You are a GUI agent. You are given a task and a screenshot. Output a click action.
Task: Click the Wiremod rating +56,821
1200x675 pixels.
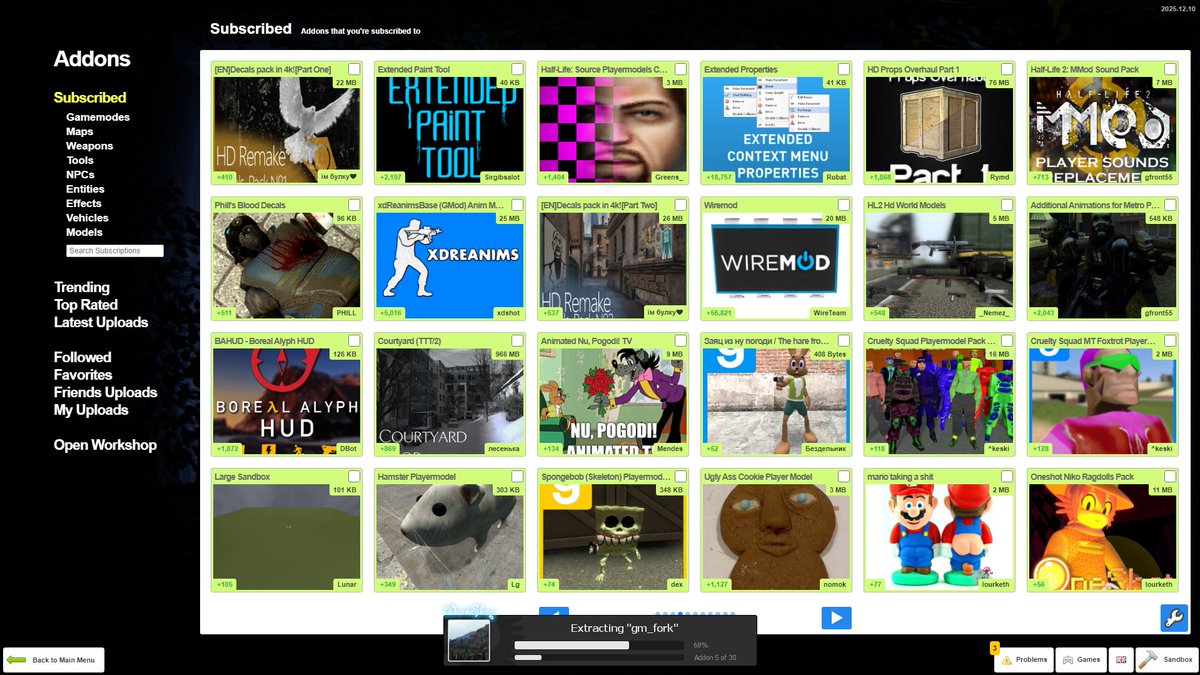[719, 313]
